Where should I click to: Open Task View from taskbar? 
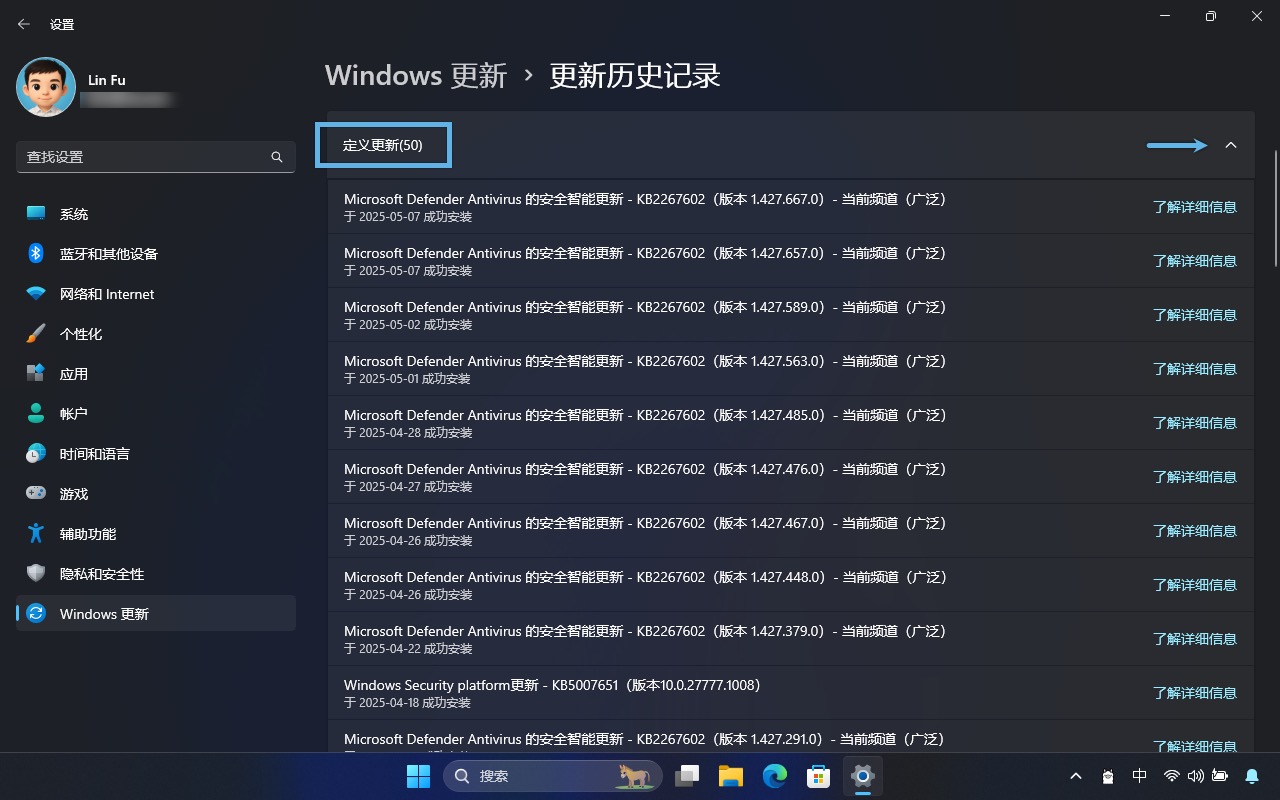(x=686, y=776)
